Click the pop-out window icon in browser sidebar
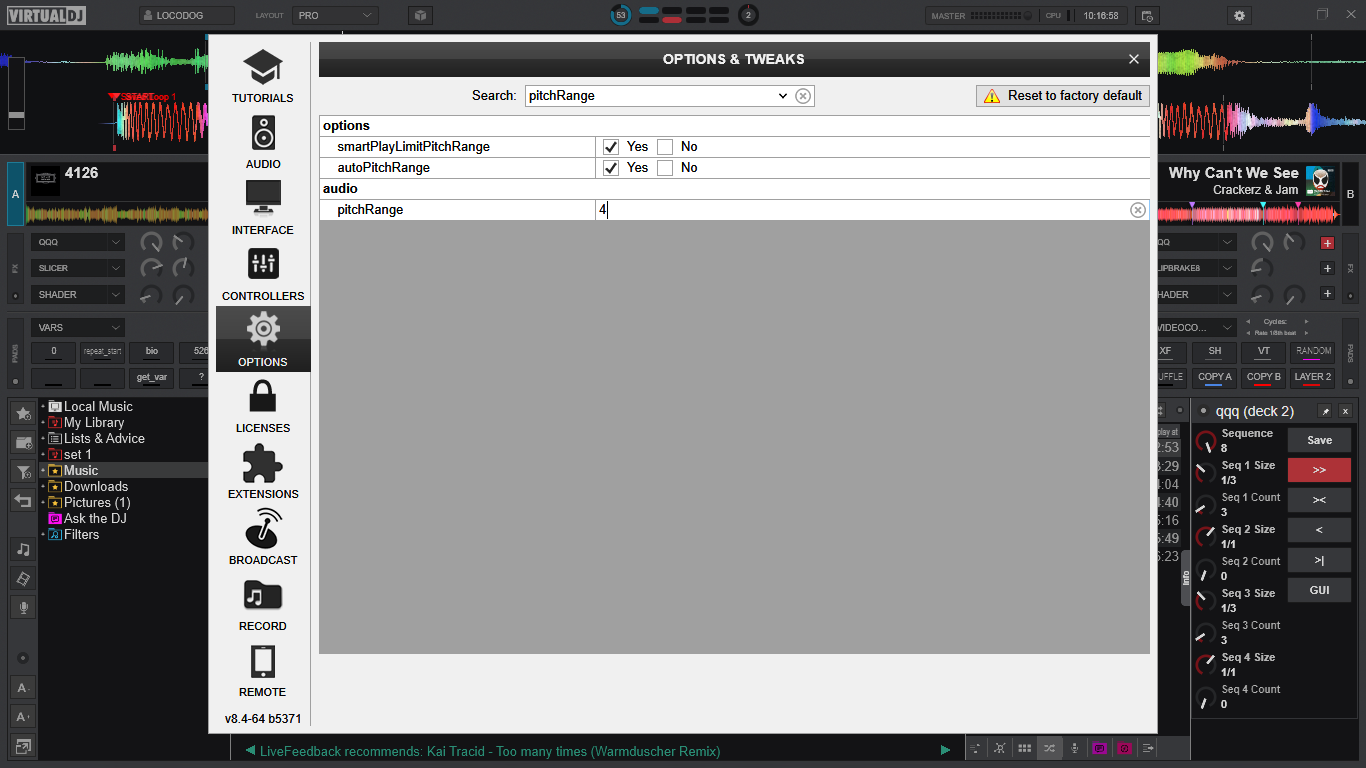Viewport: 1366px width, 768px height. pyautogui.click(x=23, y=745)
